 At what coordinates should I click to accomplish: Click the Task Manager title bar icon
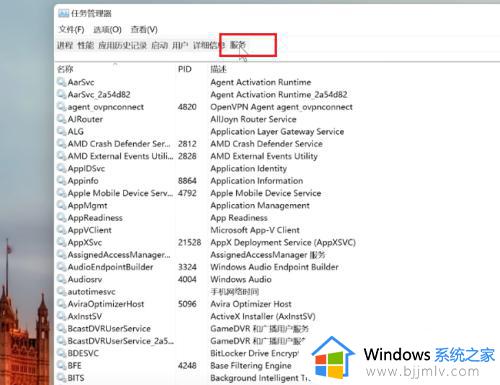point(63,13)
